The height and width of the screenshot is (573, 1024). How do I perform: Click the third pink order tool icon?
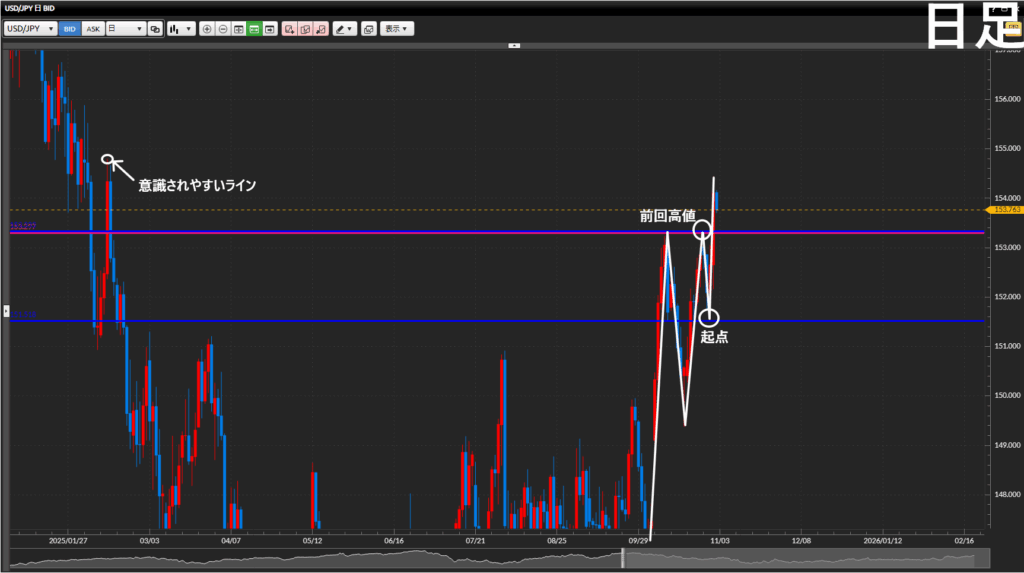pos(319,29)
